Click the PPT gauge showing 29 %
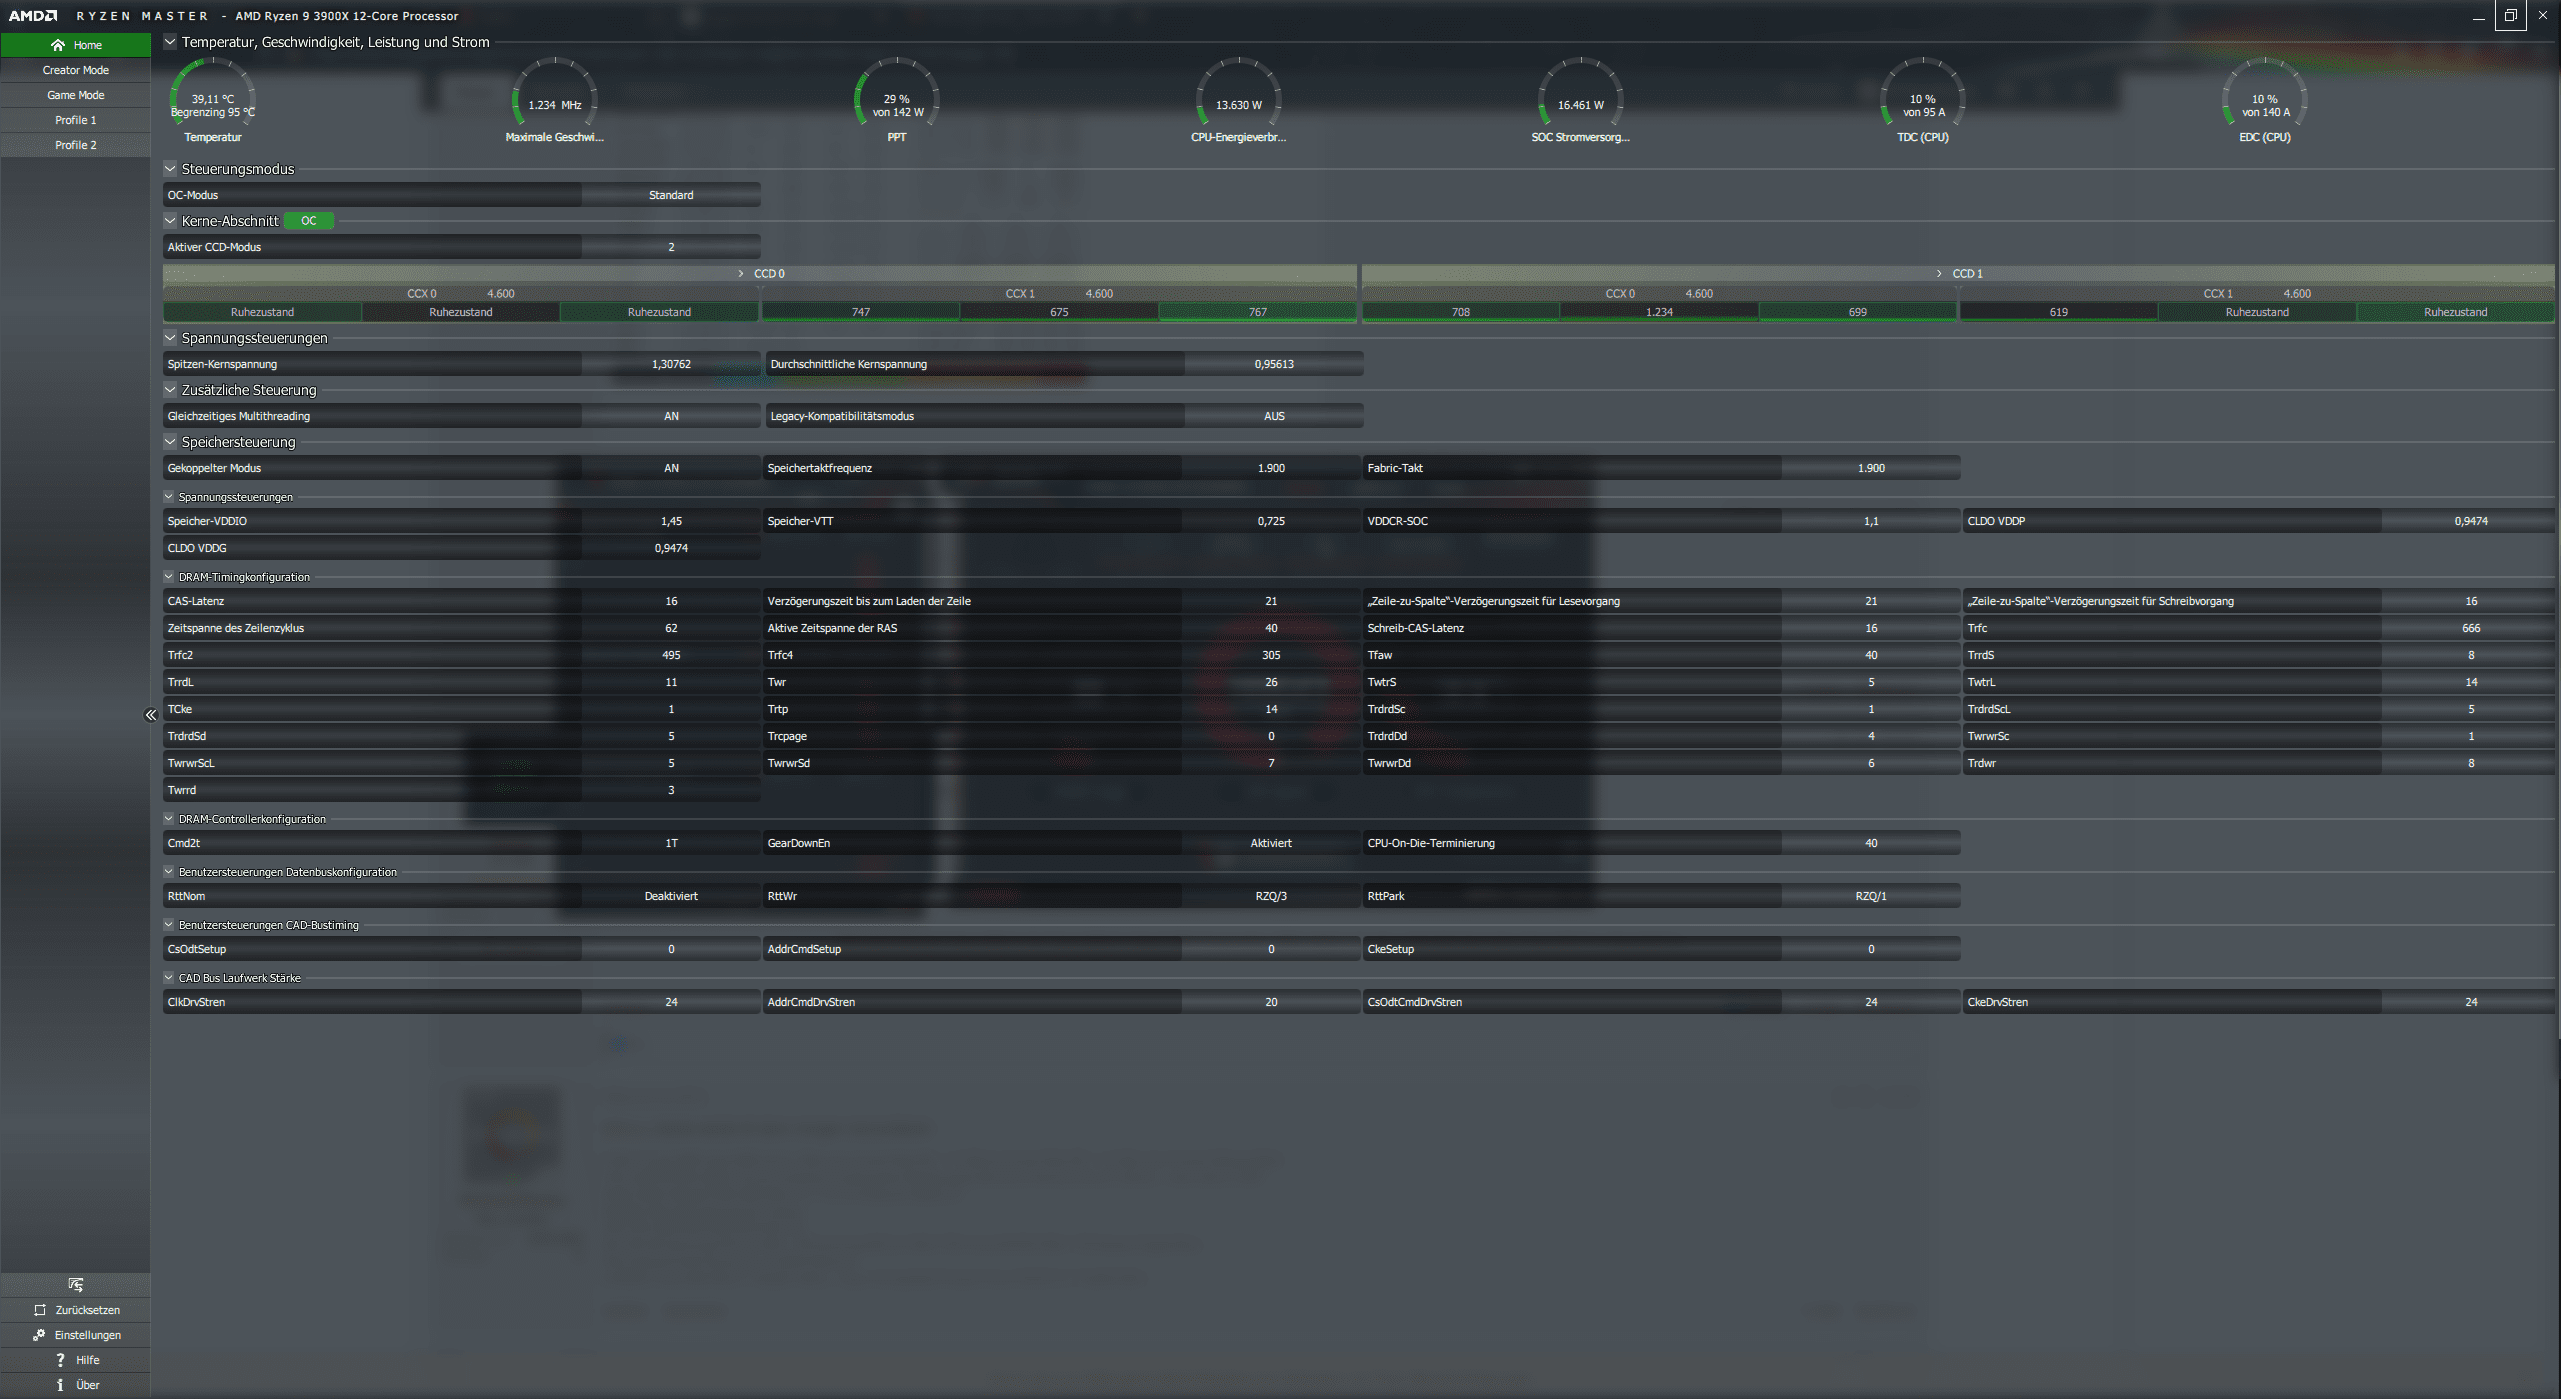Viewport: 2561px width, 1399px height. (x=897, y=98)
